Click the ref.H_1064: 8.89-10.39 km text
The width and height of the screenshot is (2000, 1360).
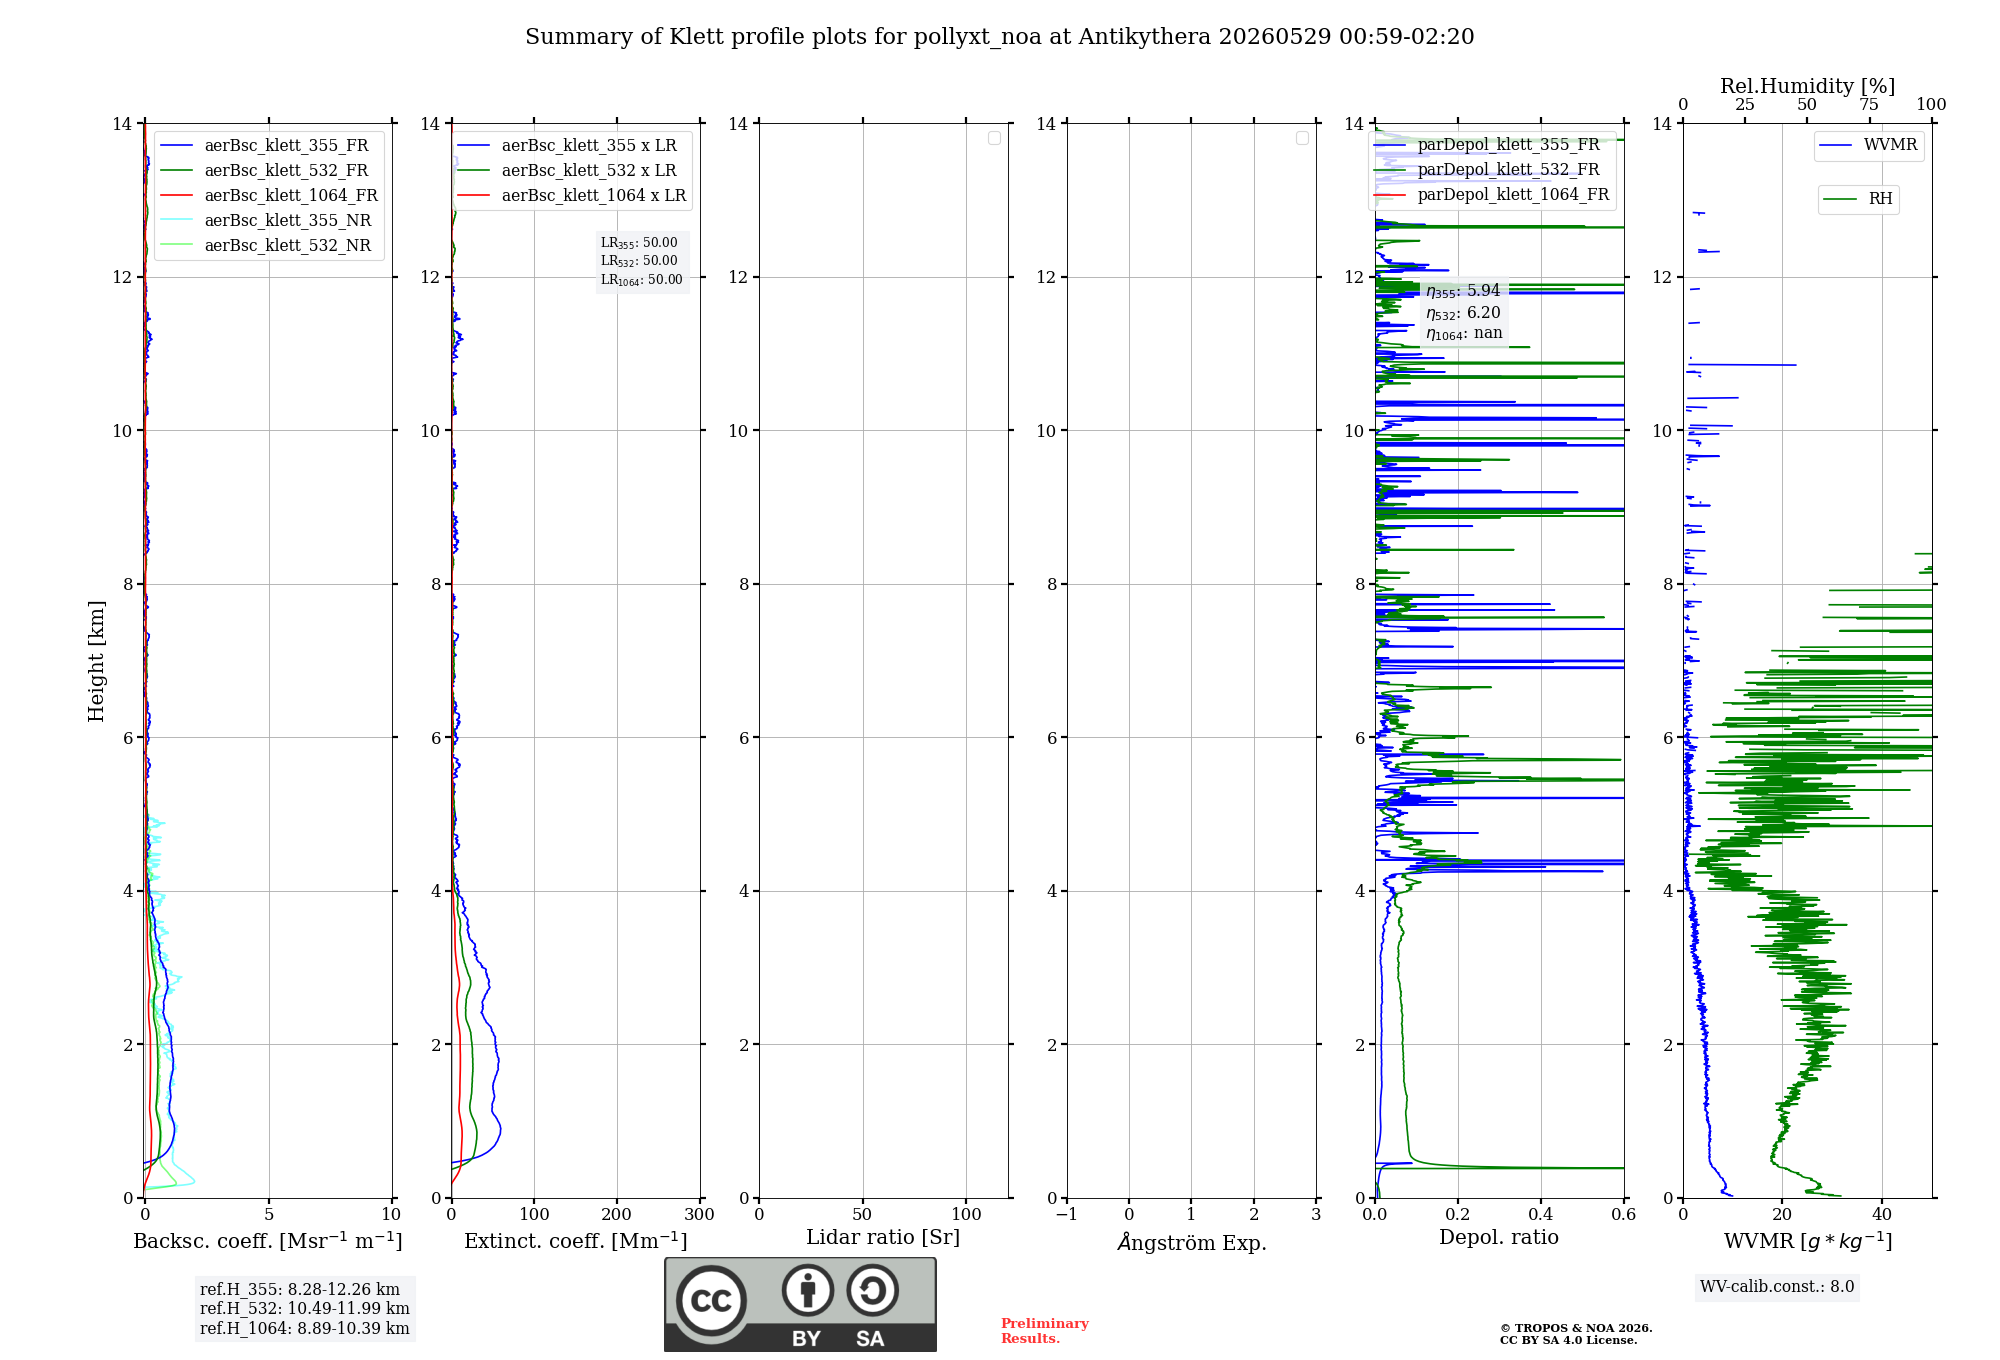point(305,1328)
